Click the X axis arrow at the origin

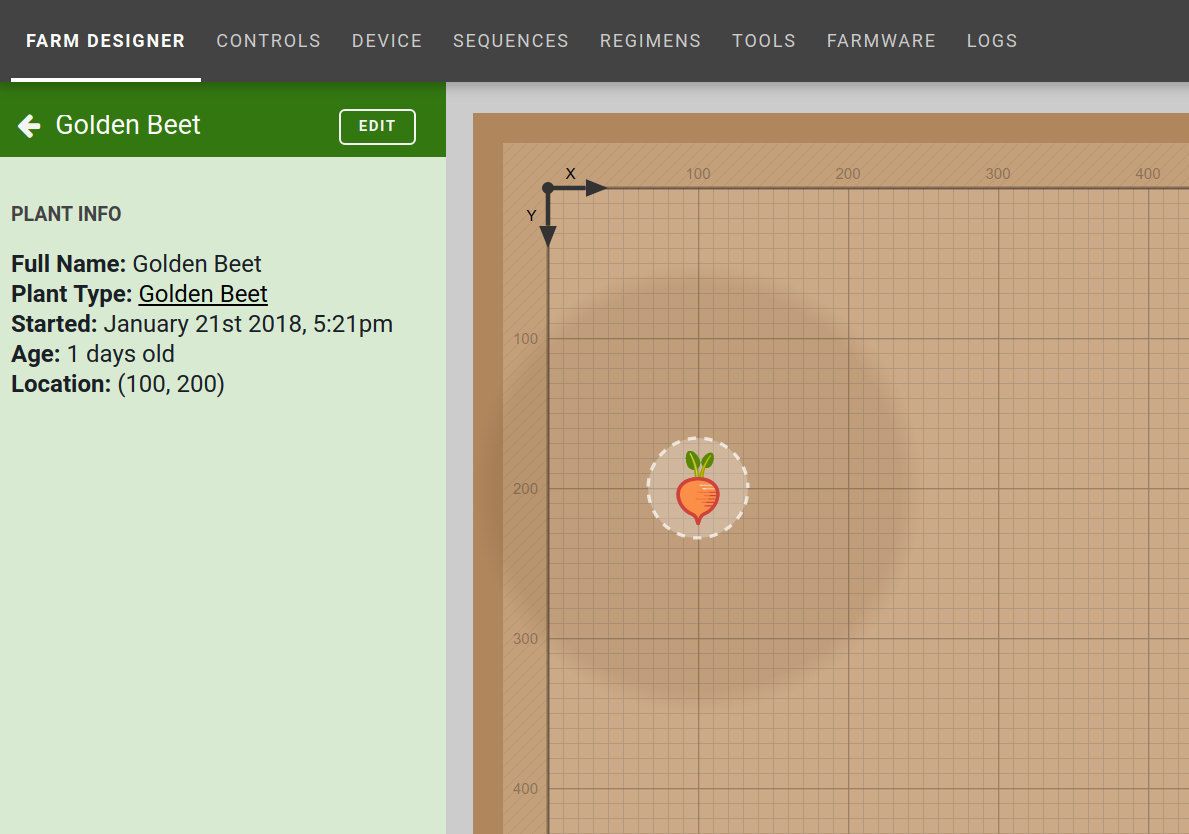[594, 188]
